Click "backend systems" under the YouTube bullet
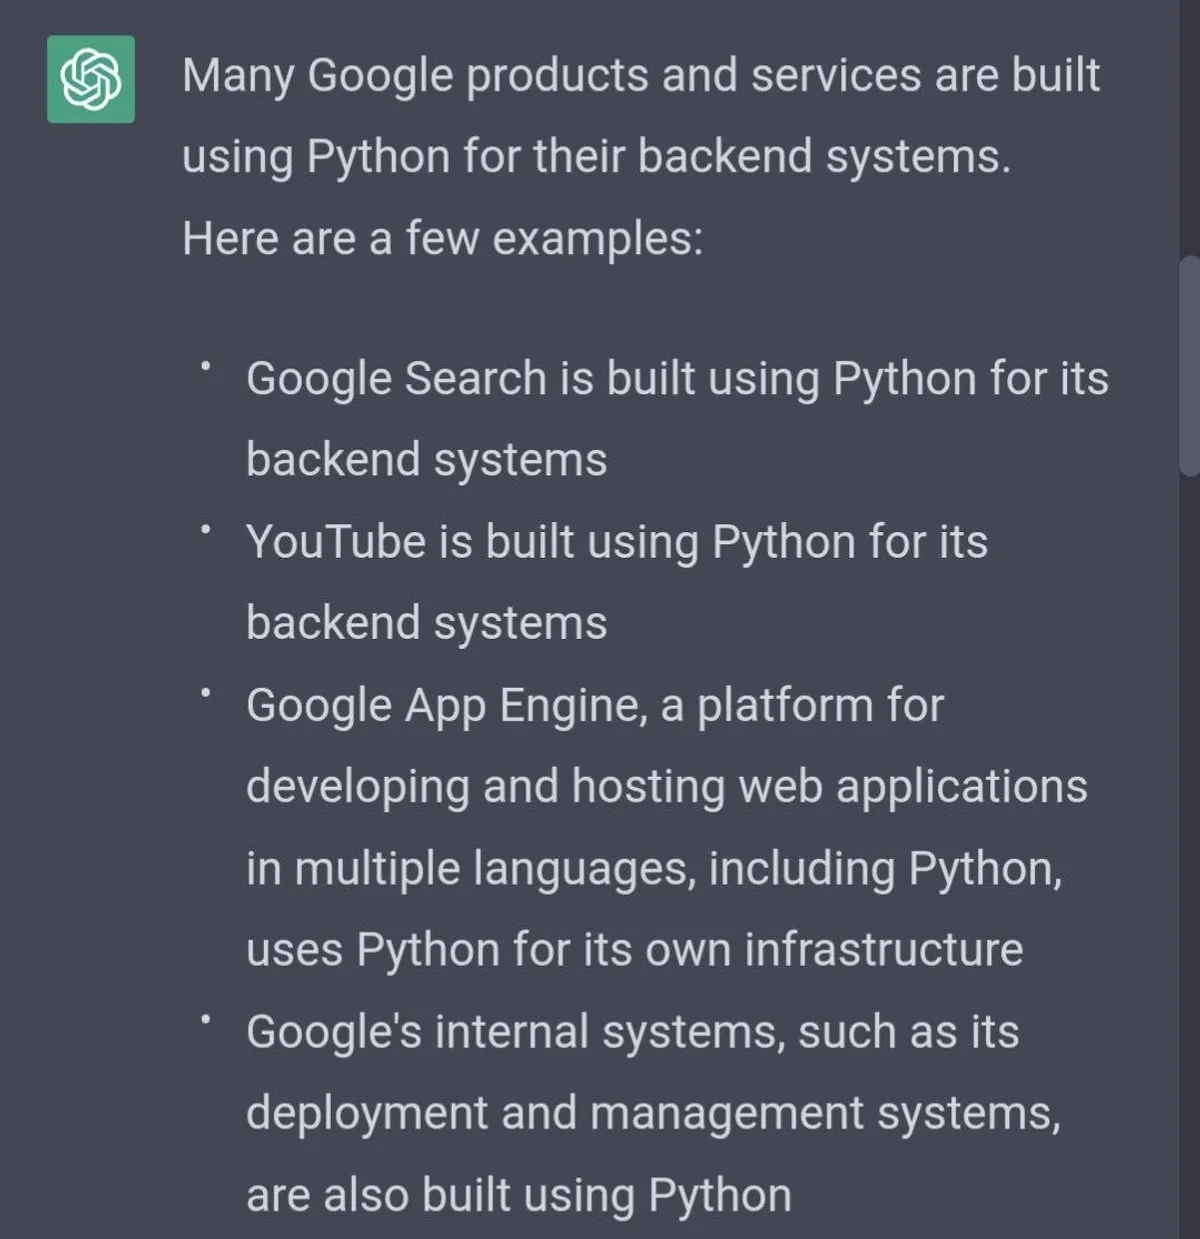Screen dimensions: 1200x1239 coord(426,623)
